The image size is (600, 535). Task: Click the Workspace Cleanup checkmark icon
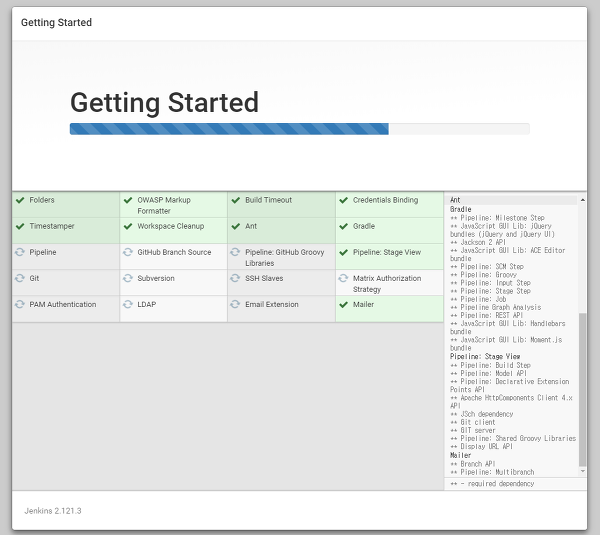click(x=128, y=226)
